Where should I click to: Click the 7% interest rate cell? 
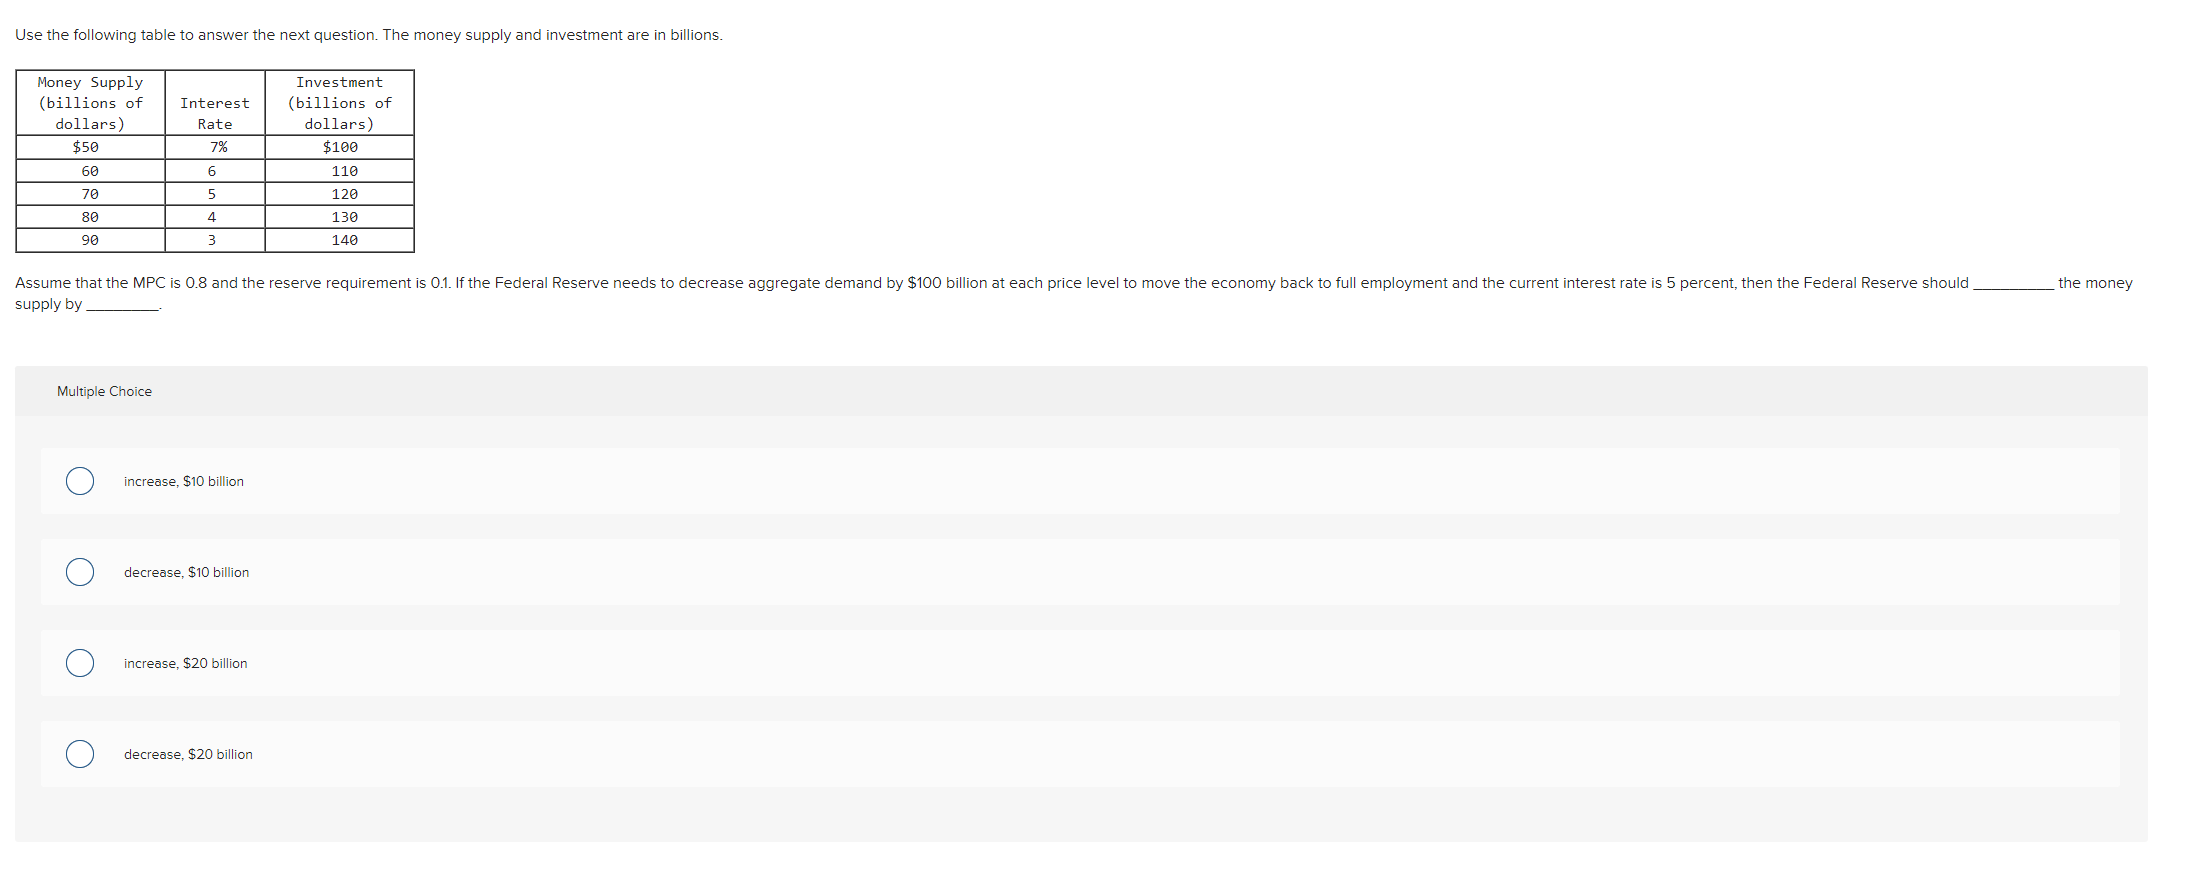click(214, 146)
